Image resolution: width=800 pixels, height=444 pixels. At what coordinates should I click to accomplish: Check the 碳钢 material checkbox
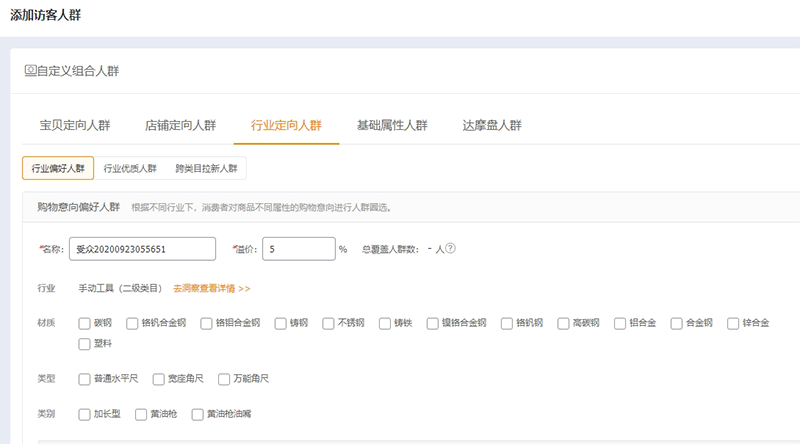pos(84,323)
